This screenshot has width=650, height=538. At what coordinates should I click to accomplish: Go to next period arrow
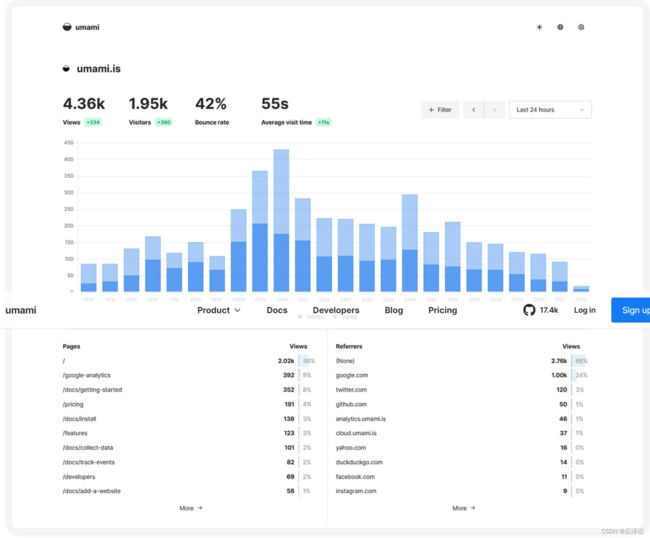(494, 110)
